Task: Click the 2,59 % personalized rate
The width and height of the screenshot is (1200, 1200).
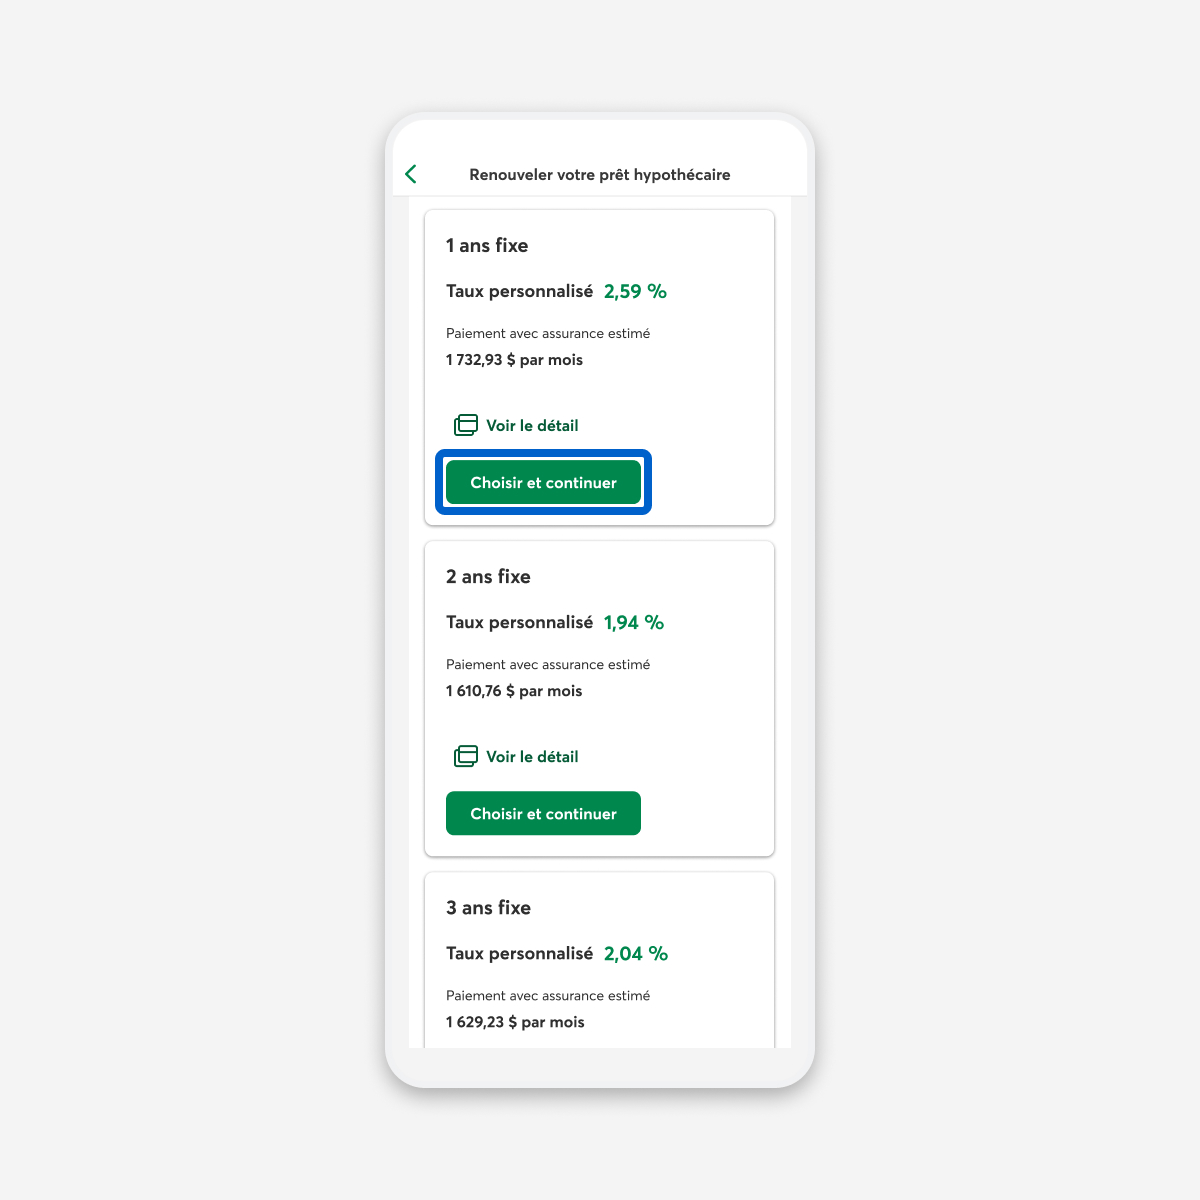Action: pyautogui.click(x=635, y=291)
